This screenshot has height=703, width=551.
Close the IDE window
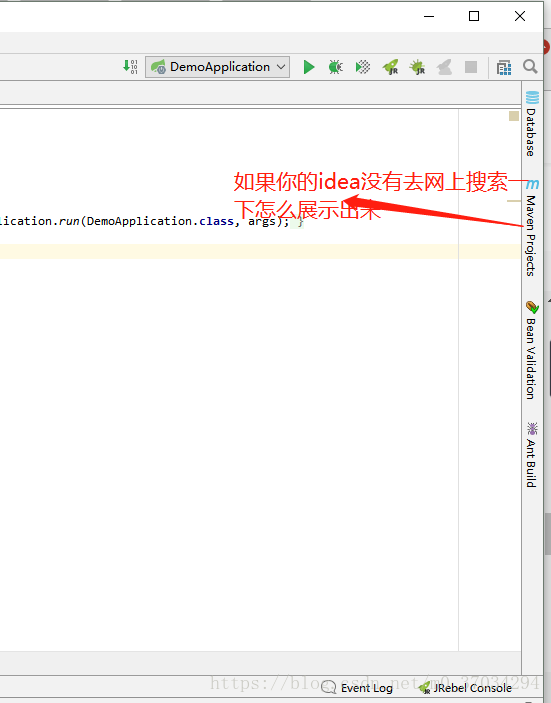click(520, 17)
